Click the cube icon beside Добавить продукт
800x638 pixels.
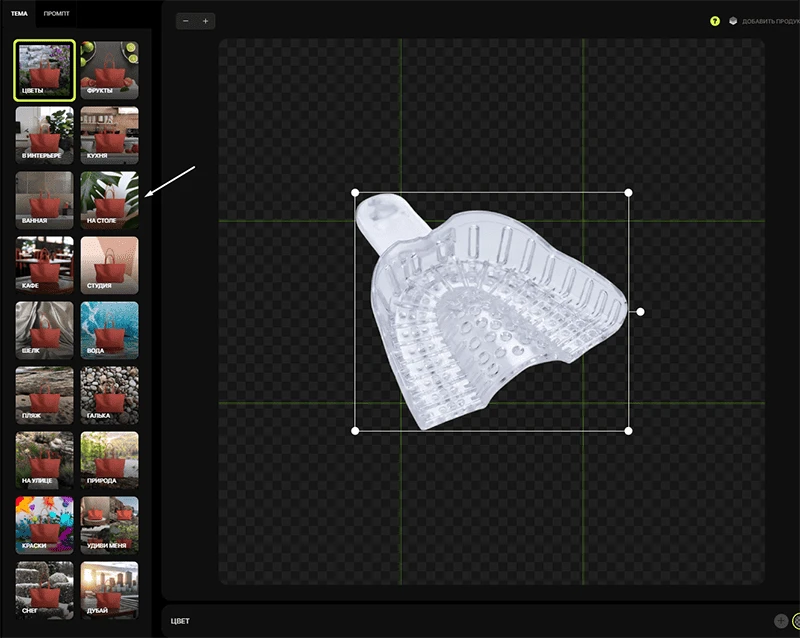733,21
